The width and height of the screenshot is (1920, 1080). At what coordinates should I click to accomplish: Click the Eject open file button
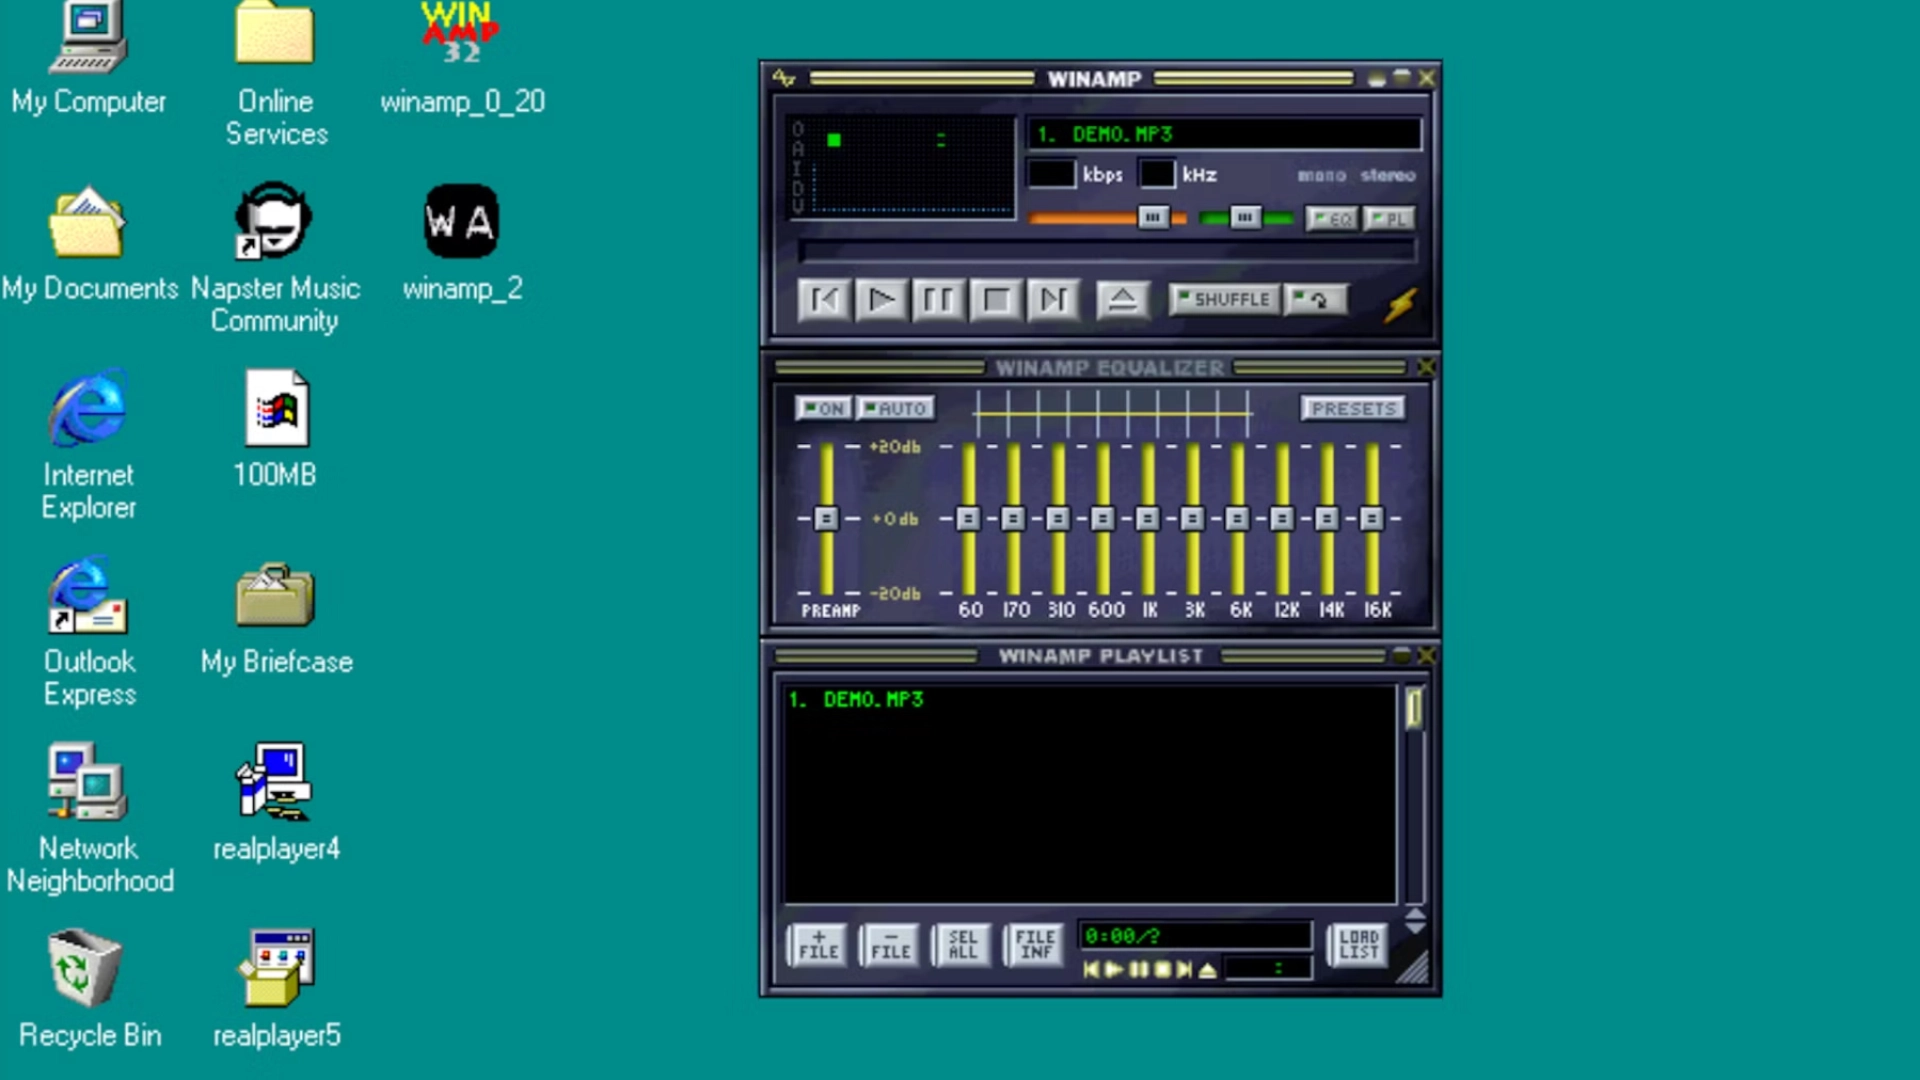(1122, 300)
